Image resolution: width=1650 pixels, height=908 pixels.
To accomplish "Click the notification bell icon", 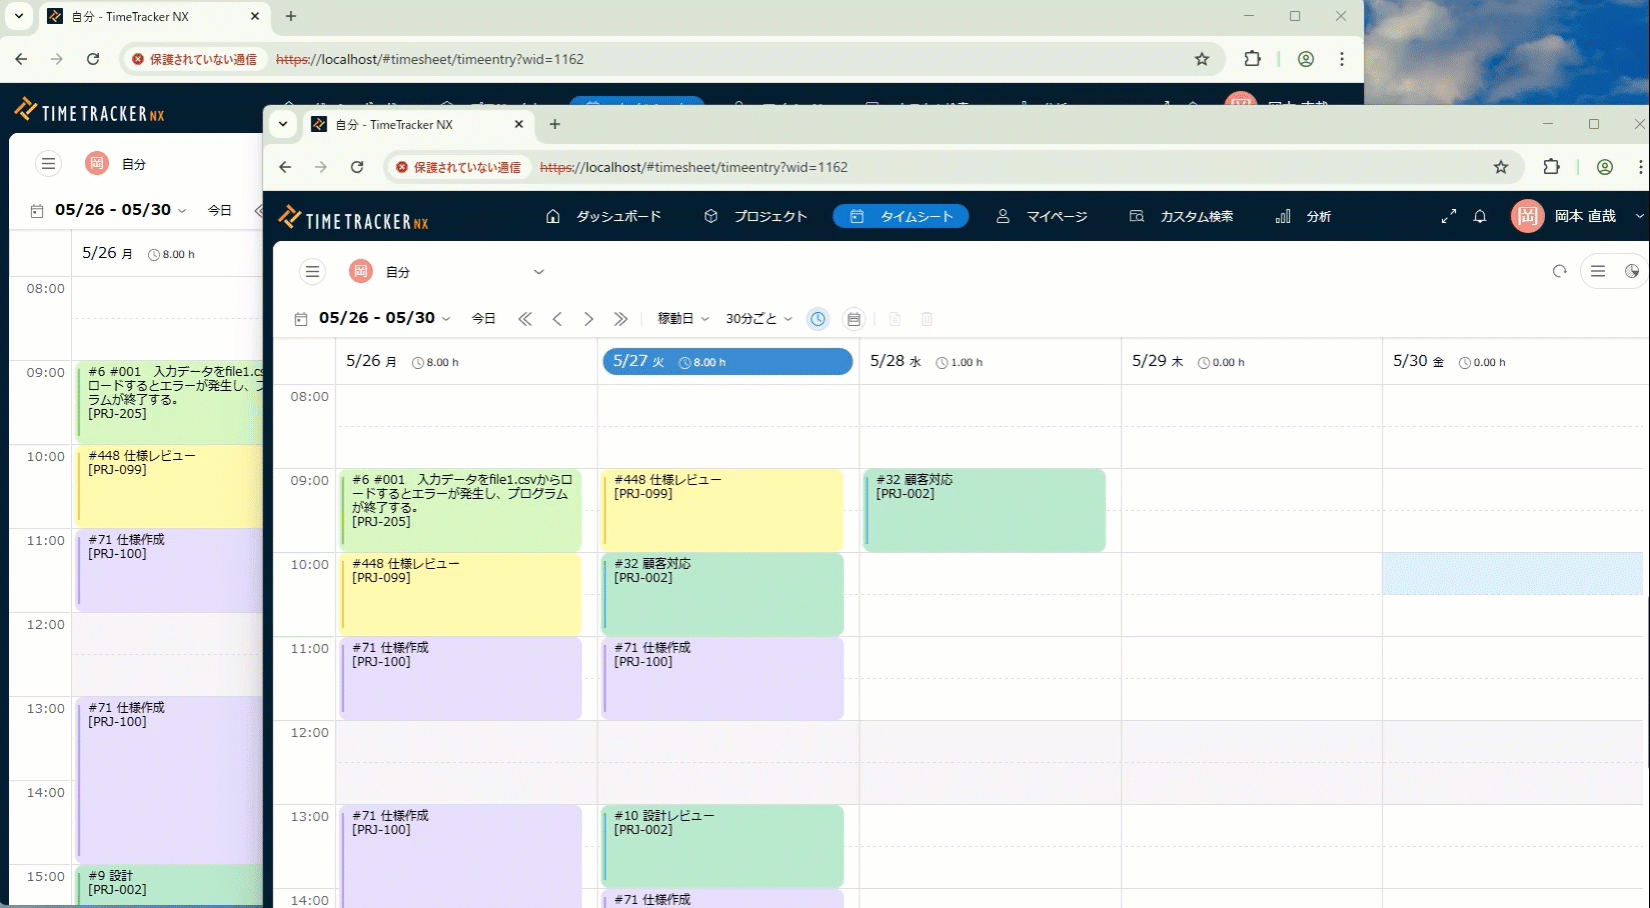I will pyautogui.click(x=1480, y=217).
